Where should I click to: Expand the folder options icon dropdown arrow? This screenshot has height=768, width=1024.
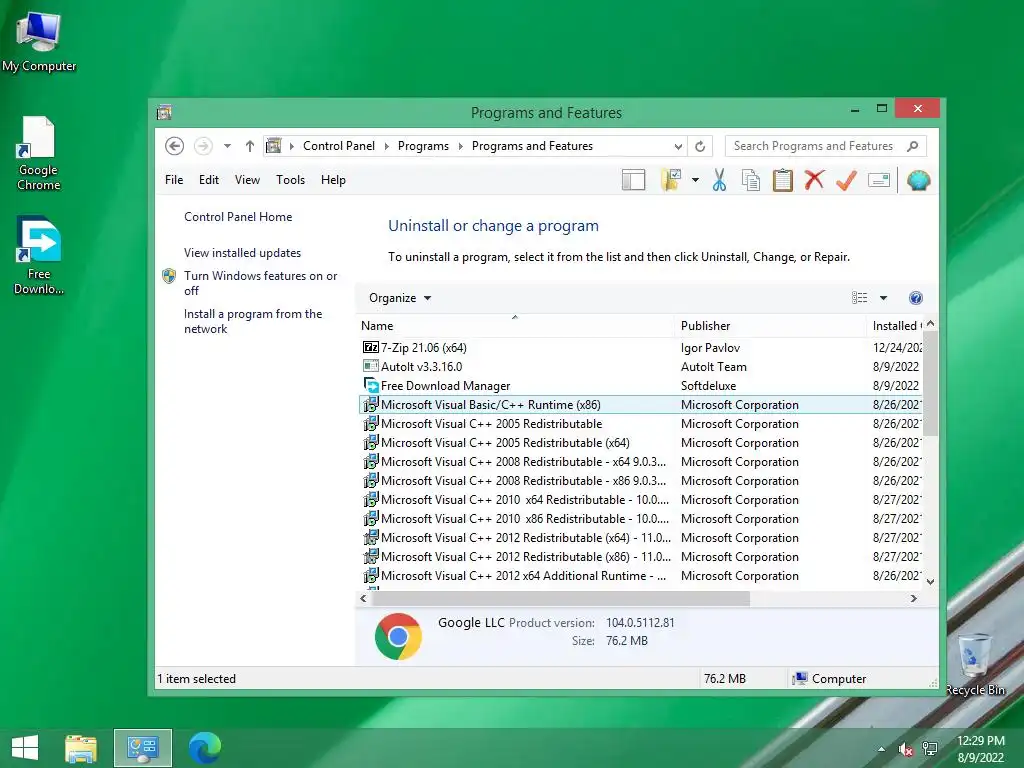pyautogui.click(x=696, y=180)
